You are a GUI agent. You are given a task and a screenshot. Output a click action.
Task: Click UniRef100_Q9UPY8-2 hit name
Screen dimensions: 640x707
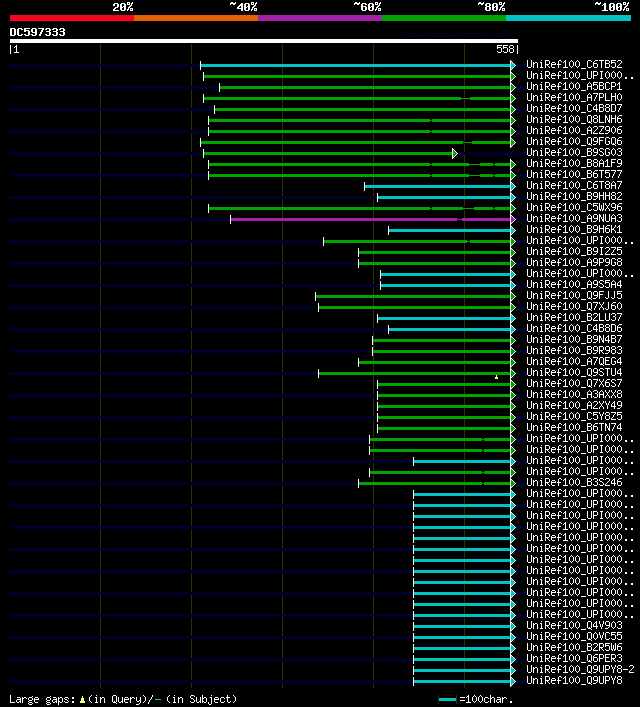click(x=580, y=670)
